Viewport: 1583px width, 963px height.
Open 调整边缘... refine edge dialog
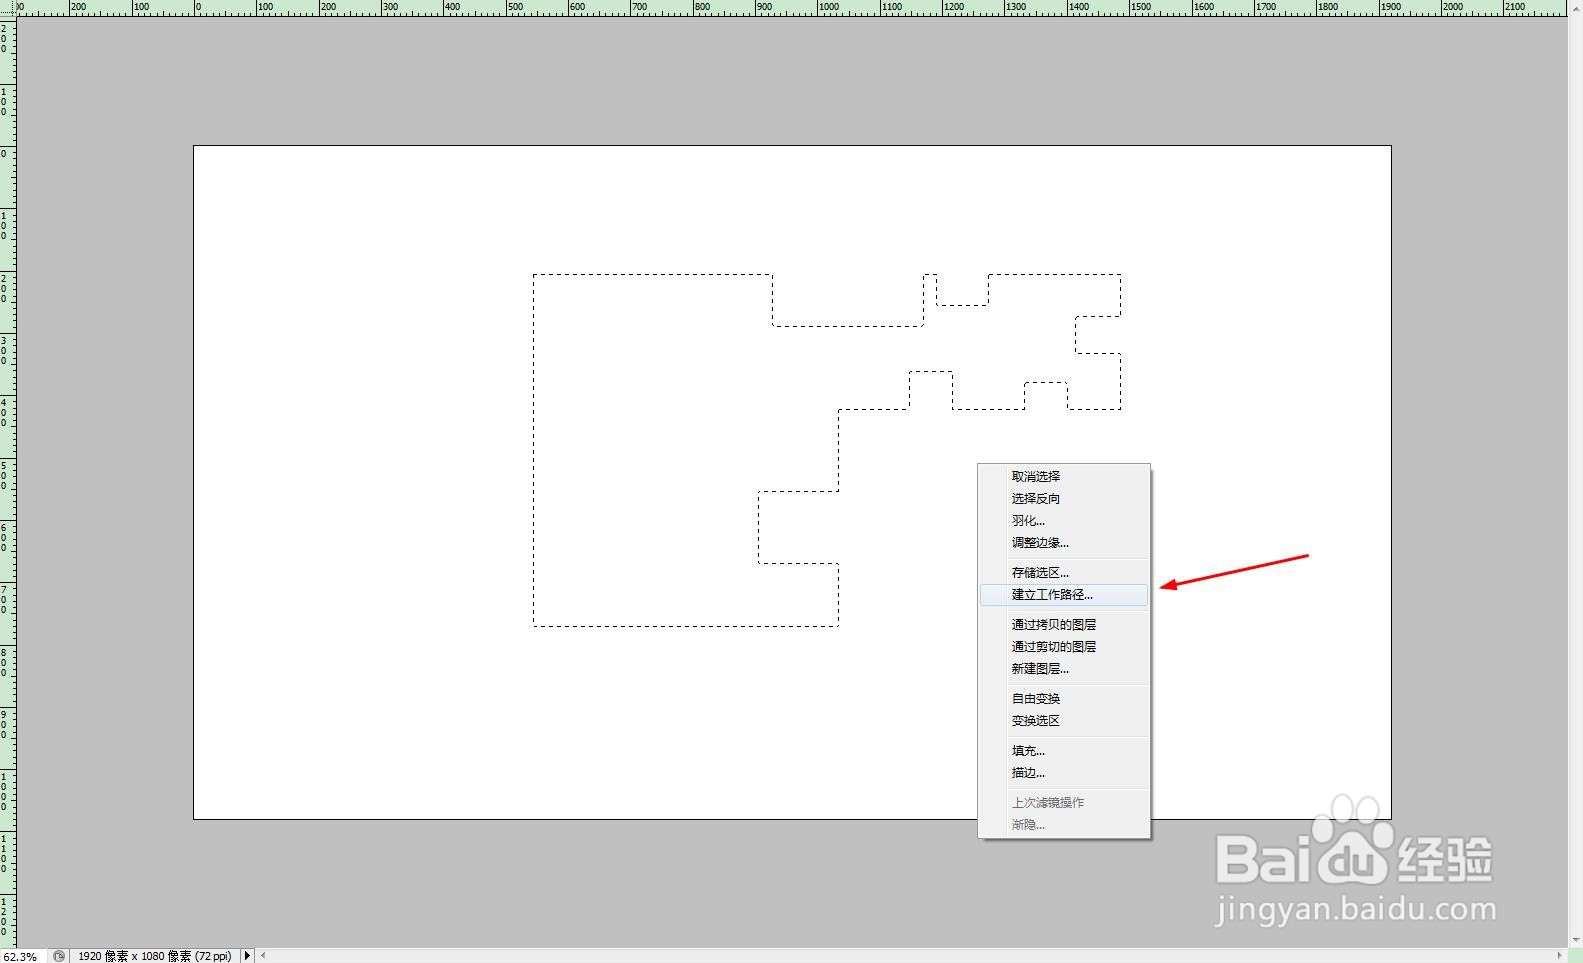tap(1064, 543)
